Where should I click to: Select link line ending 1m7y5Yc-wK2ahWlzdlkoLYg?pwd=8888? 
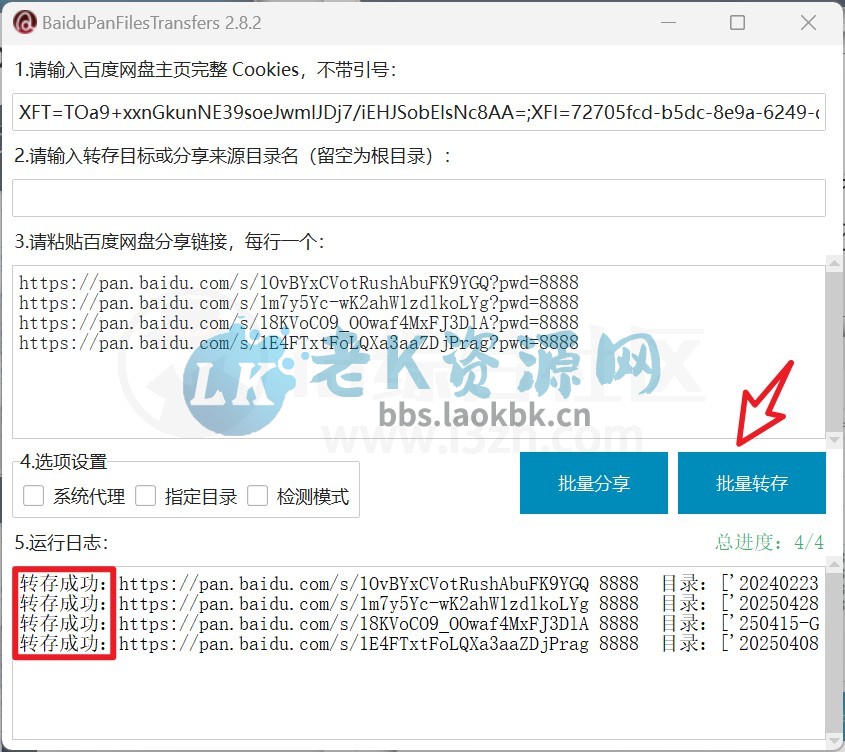click(x=299, y=303)
